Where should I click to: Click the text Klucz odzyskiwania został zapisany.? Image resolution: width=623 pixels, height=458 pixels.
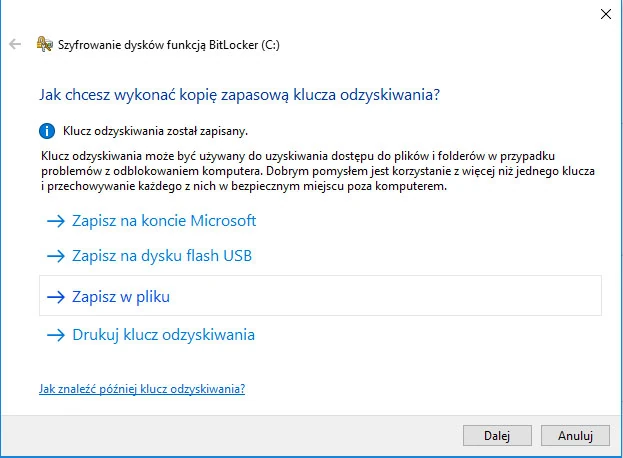tap(155, 131)
